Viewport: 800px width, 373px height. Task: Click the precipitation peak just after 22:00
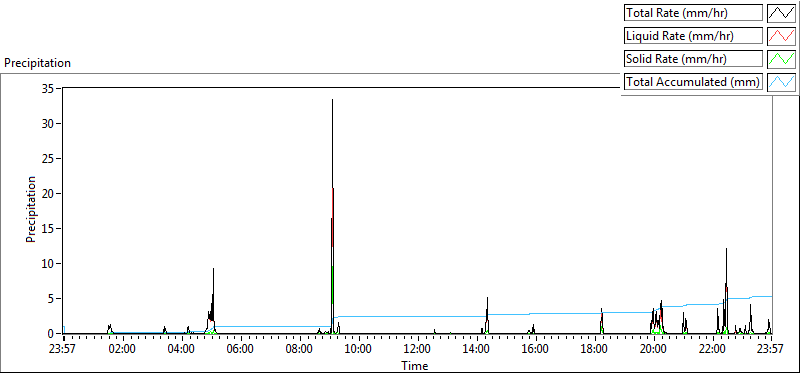coord(726,291)
